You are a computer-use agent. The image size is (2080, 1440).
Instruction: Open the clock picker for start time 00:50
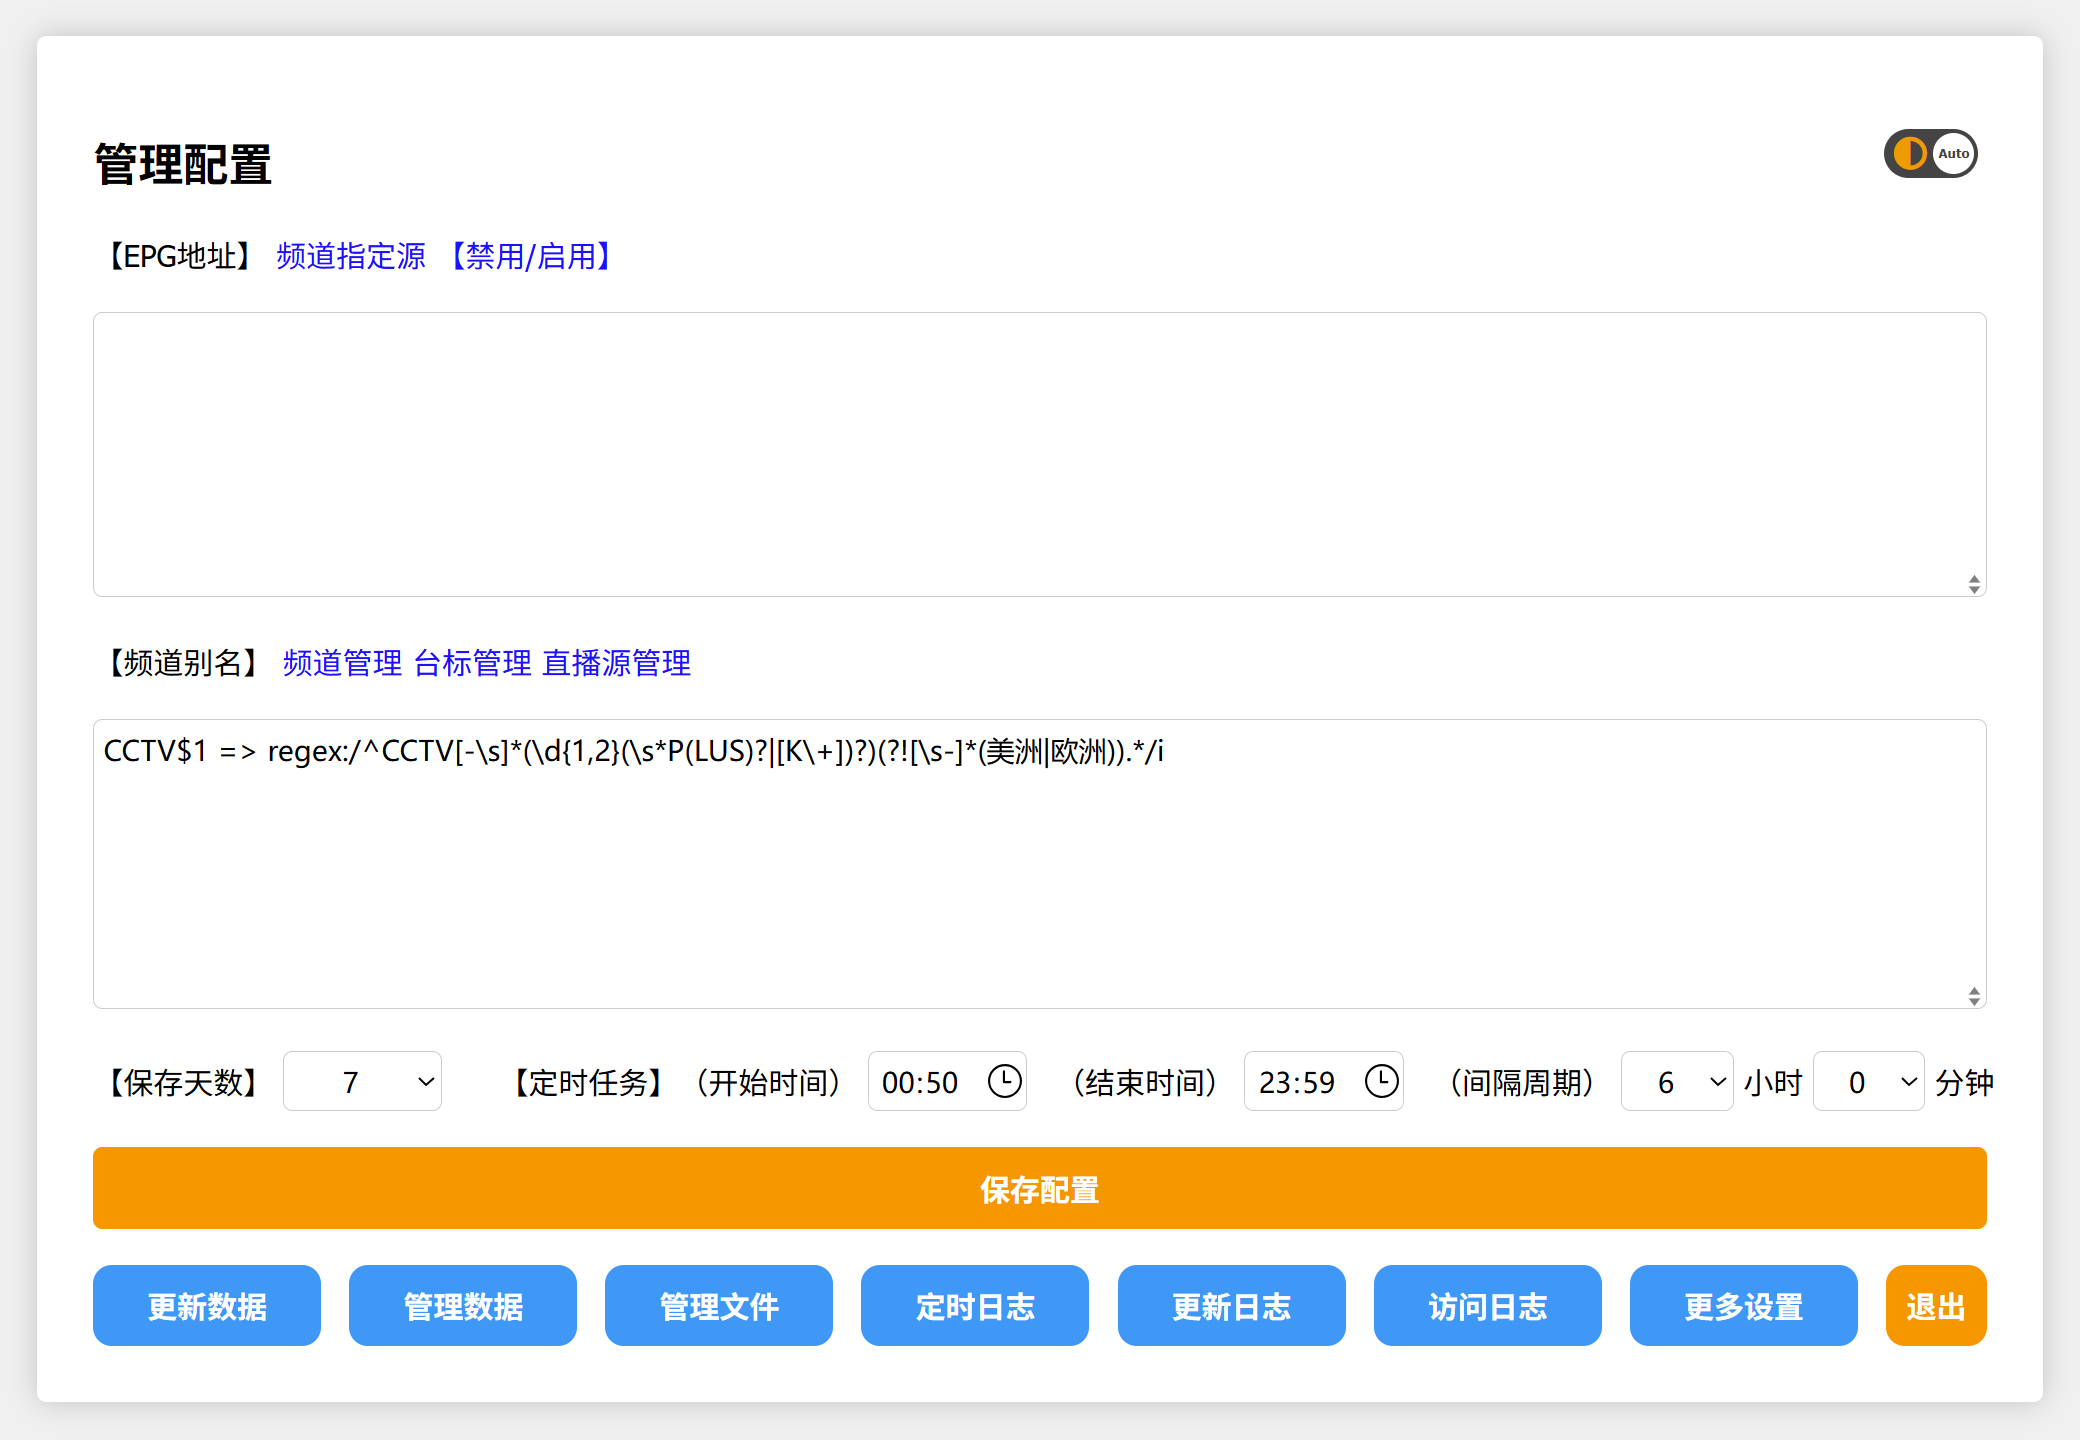tap(1004, 1082)
